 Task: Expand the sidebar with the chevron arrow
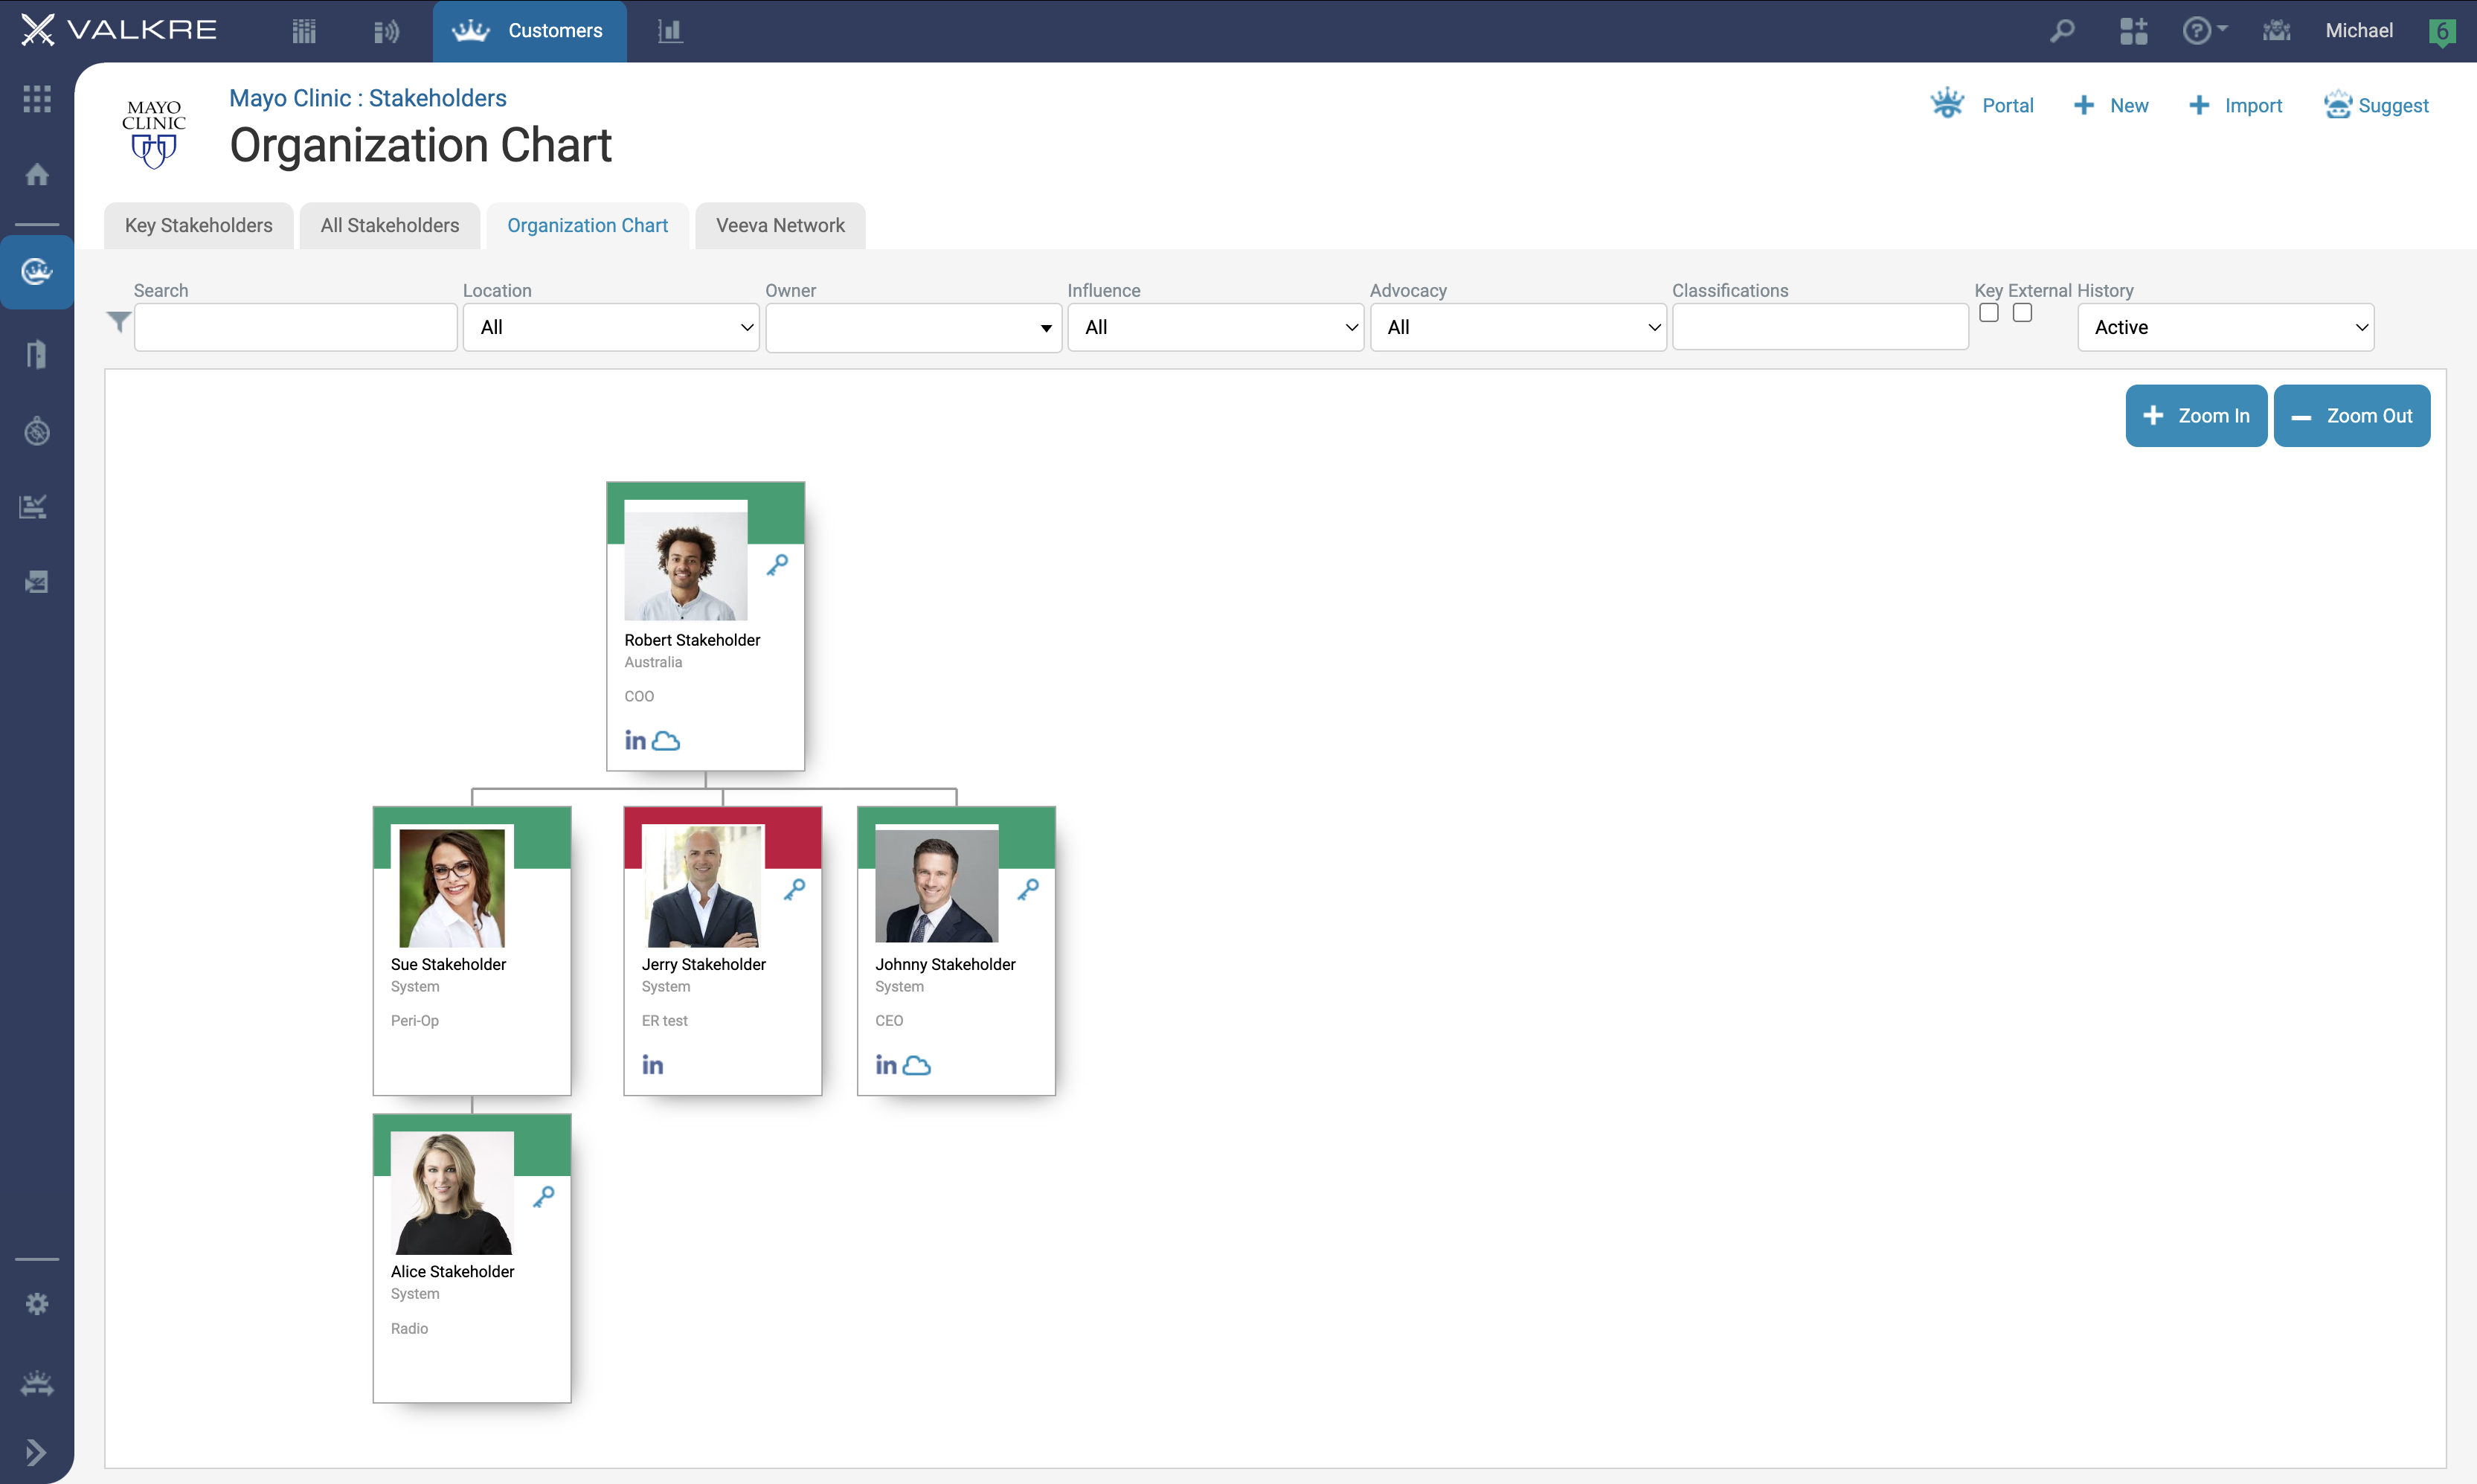tap(36, 1452)
